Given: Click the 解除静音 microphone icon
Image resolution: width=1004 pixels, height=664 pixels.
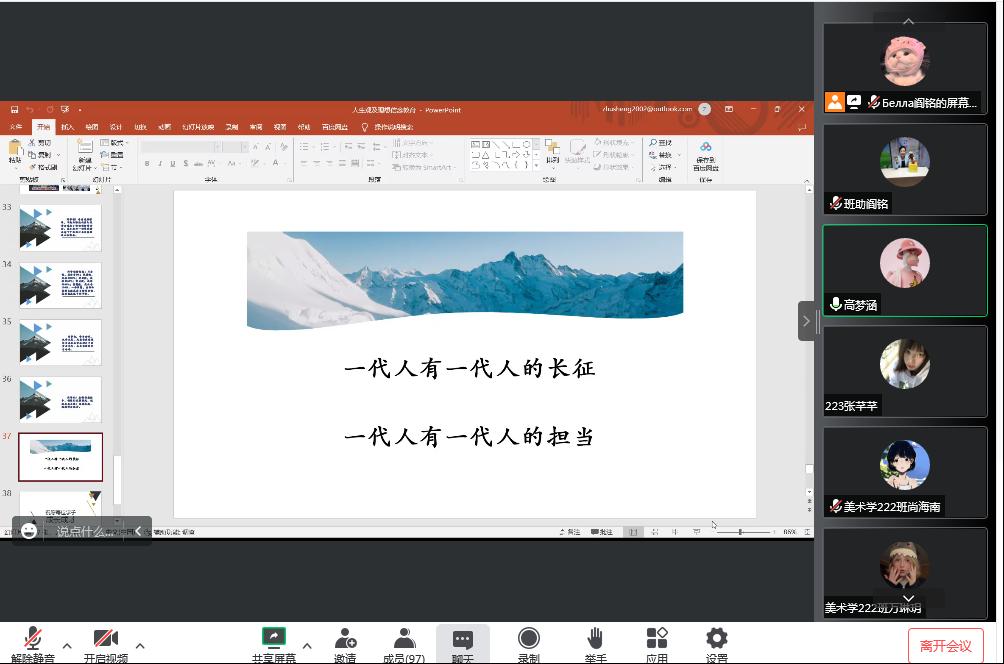Looking at the screenshot, I should tap(33, 639).
